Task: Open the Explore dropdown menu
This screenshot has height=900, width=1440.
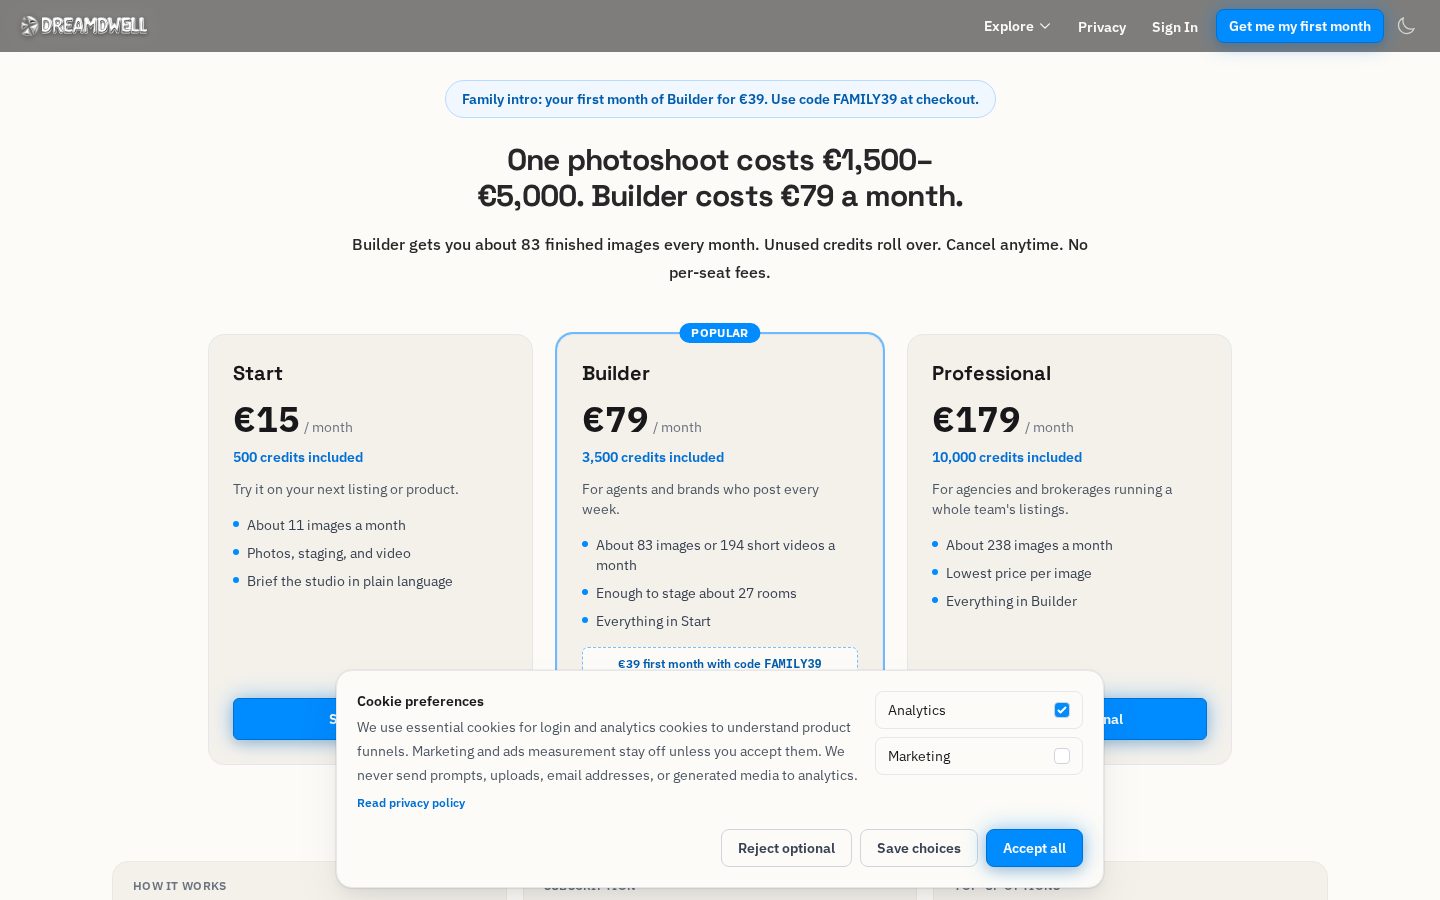Action: coord(1017,26)
